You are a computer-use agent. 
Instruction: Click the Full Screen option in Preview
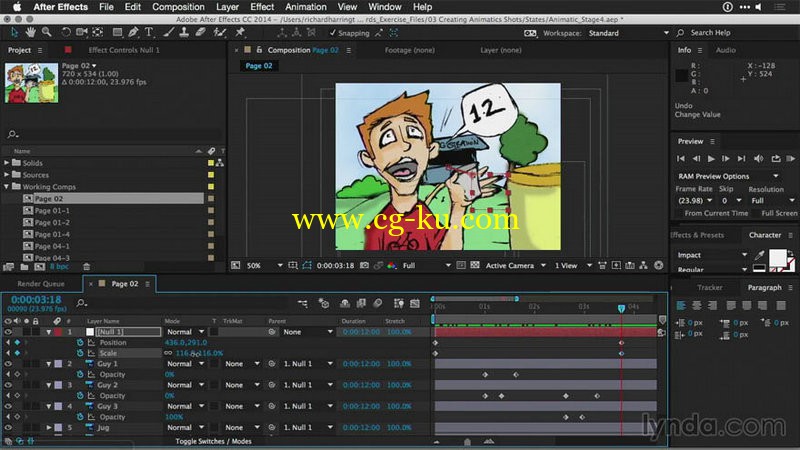pos(779,213)
